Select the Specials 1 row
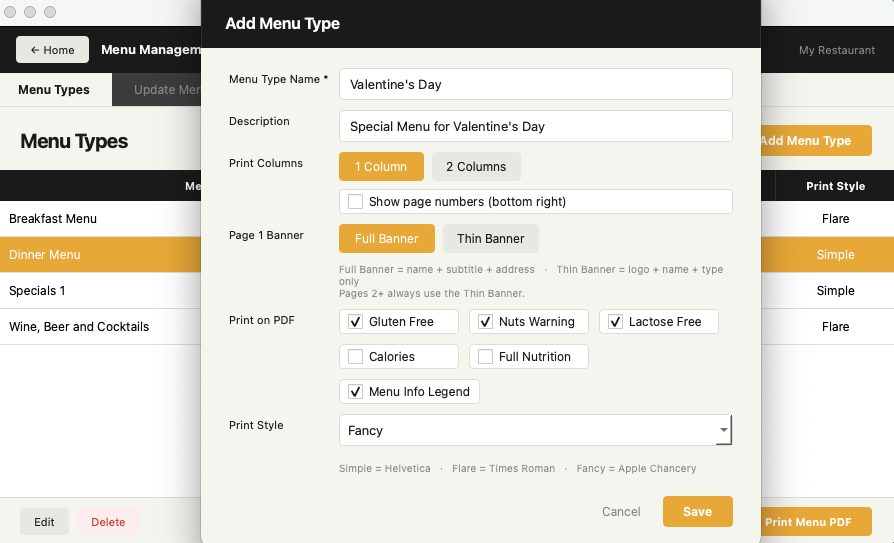The width and height of the screenshot is (894, 543). [100, 290]
